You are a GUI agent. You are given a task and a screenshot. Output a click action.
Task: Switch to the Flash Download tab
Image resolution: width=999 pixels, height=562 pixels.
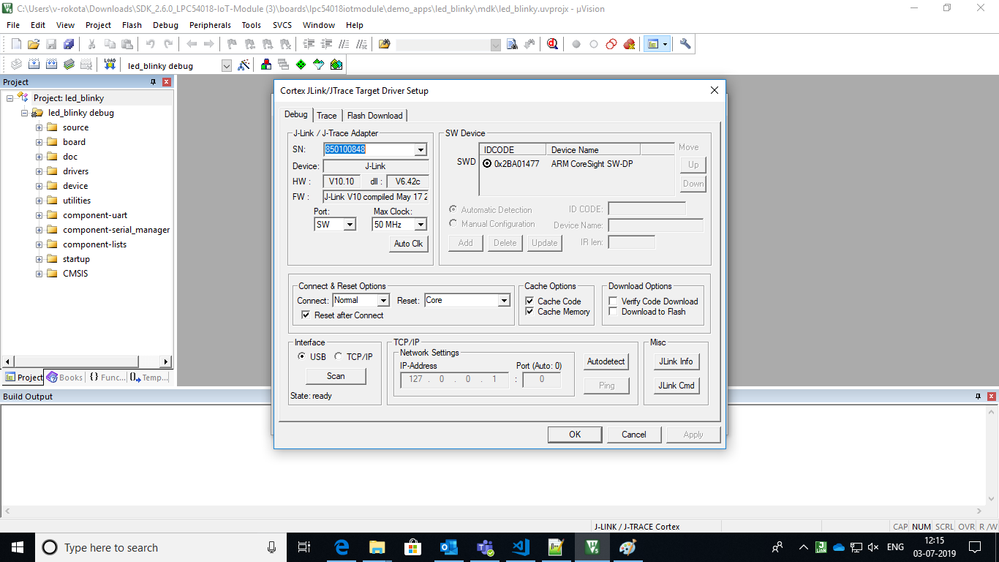pos(375,115)
